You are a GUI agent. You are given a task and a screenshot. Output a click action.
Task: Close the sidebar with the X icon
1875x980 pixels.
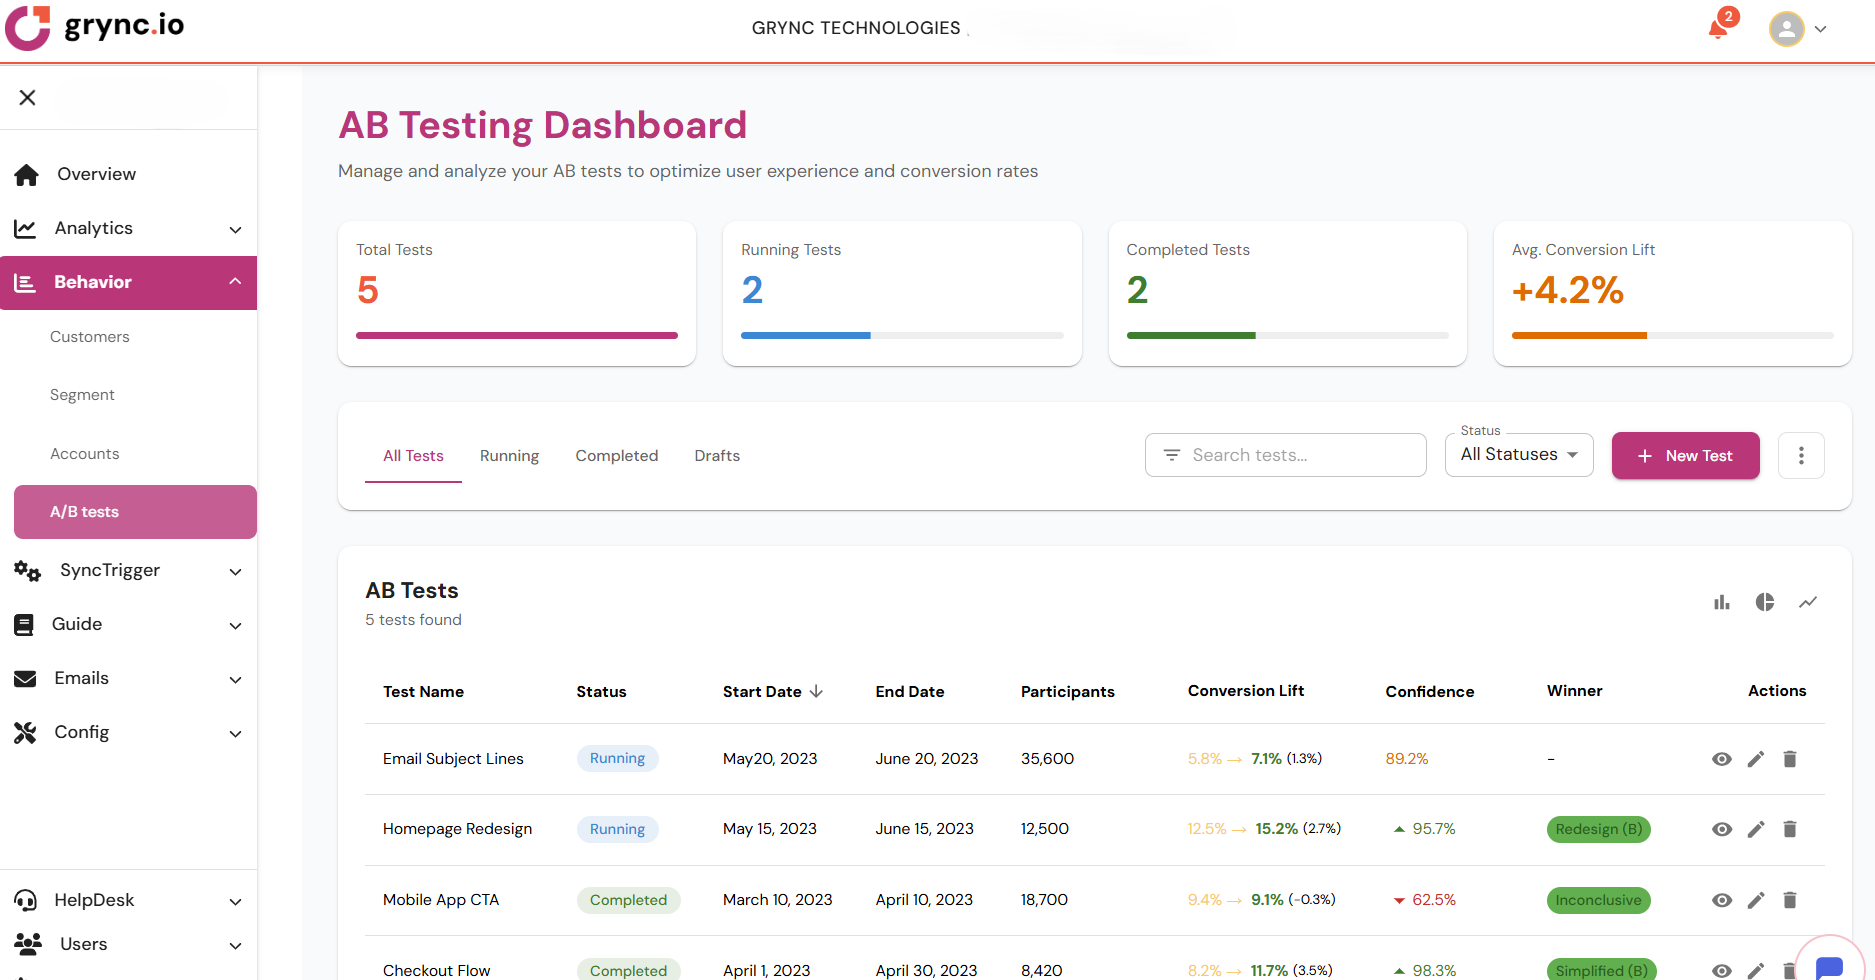click(28, 97)
